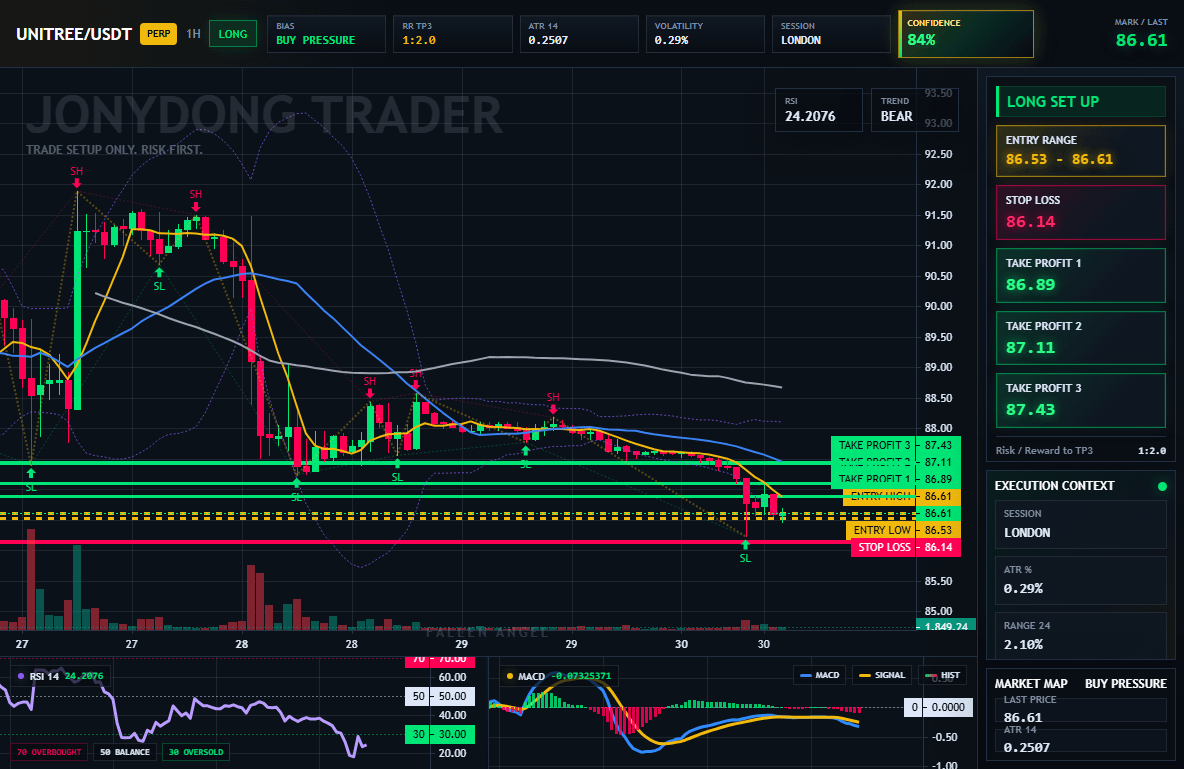Click the 86.53 price axis tag
The image size is (1184, 769).
(x=939, y=530)
